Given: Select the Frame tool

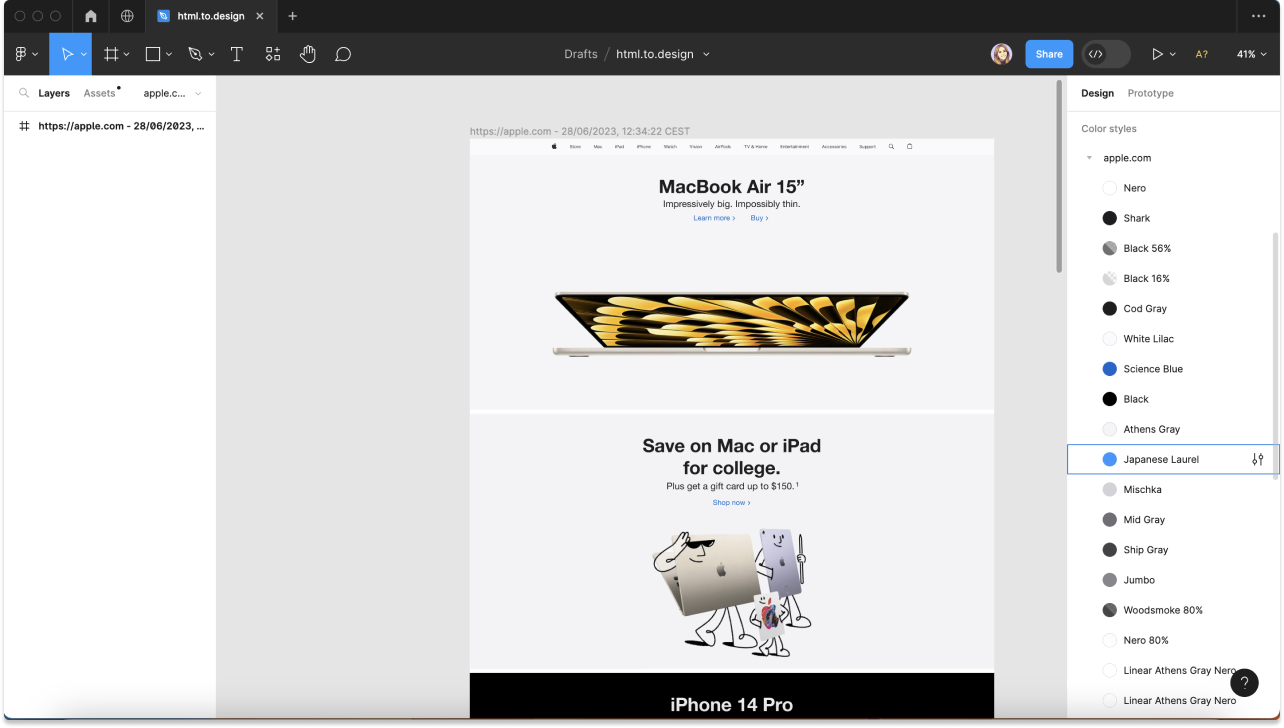Looking at the screenshot, I should [112, 54].
